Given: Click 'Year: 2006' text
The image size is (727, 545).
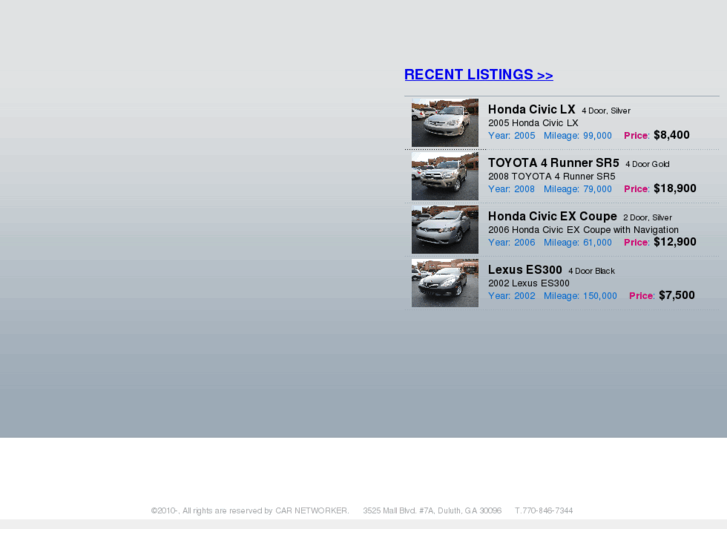Looking at the screenshot, I should [x=511, y=242].
